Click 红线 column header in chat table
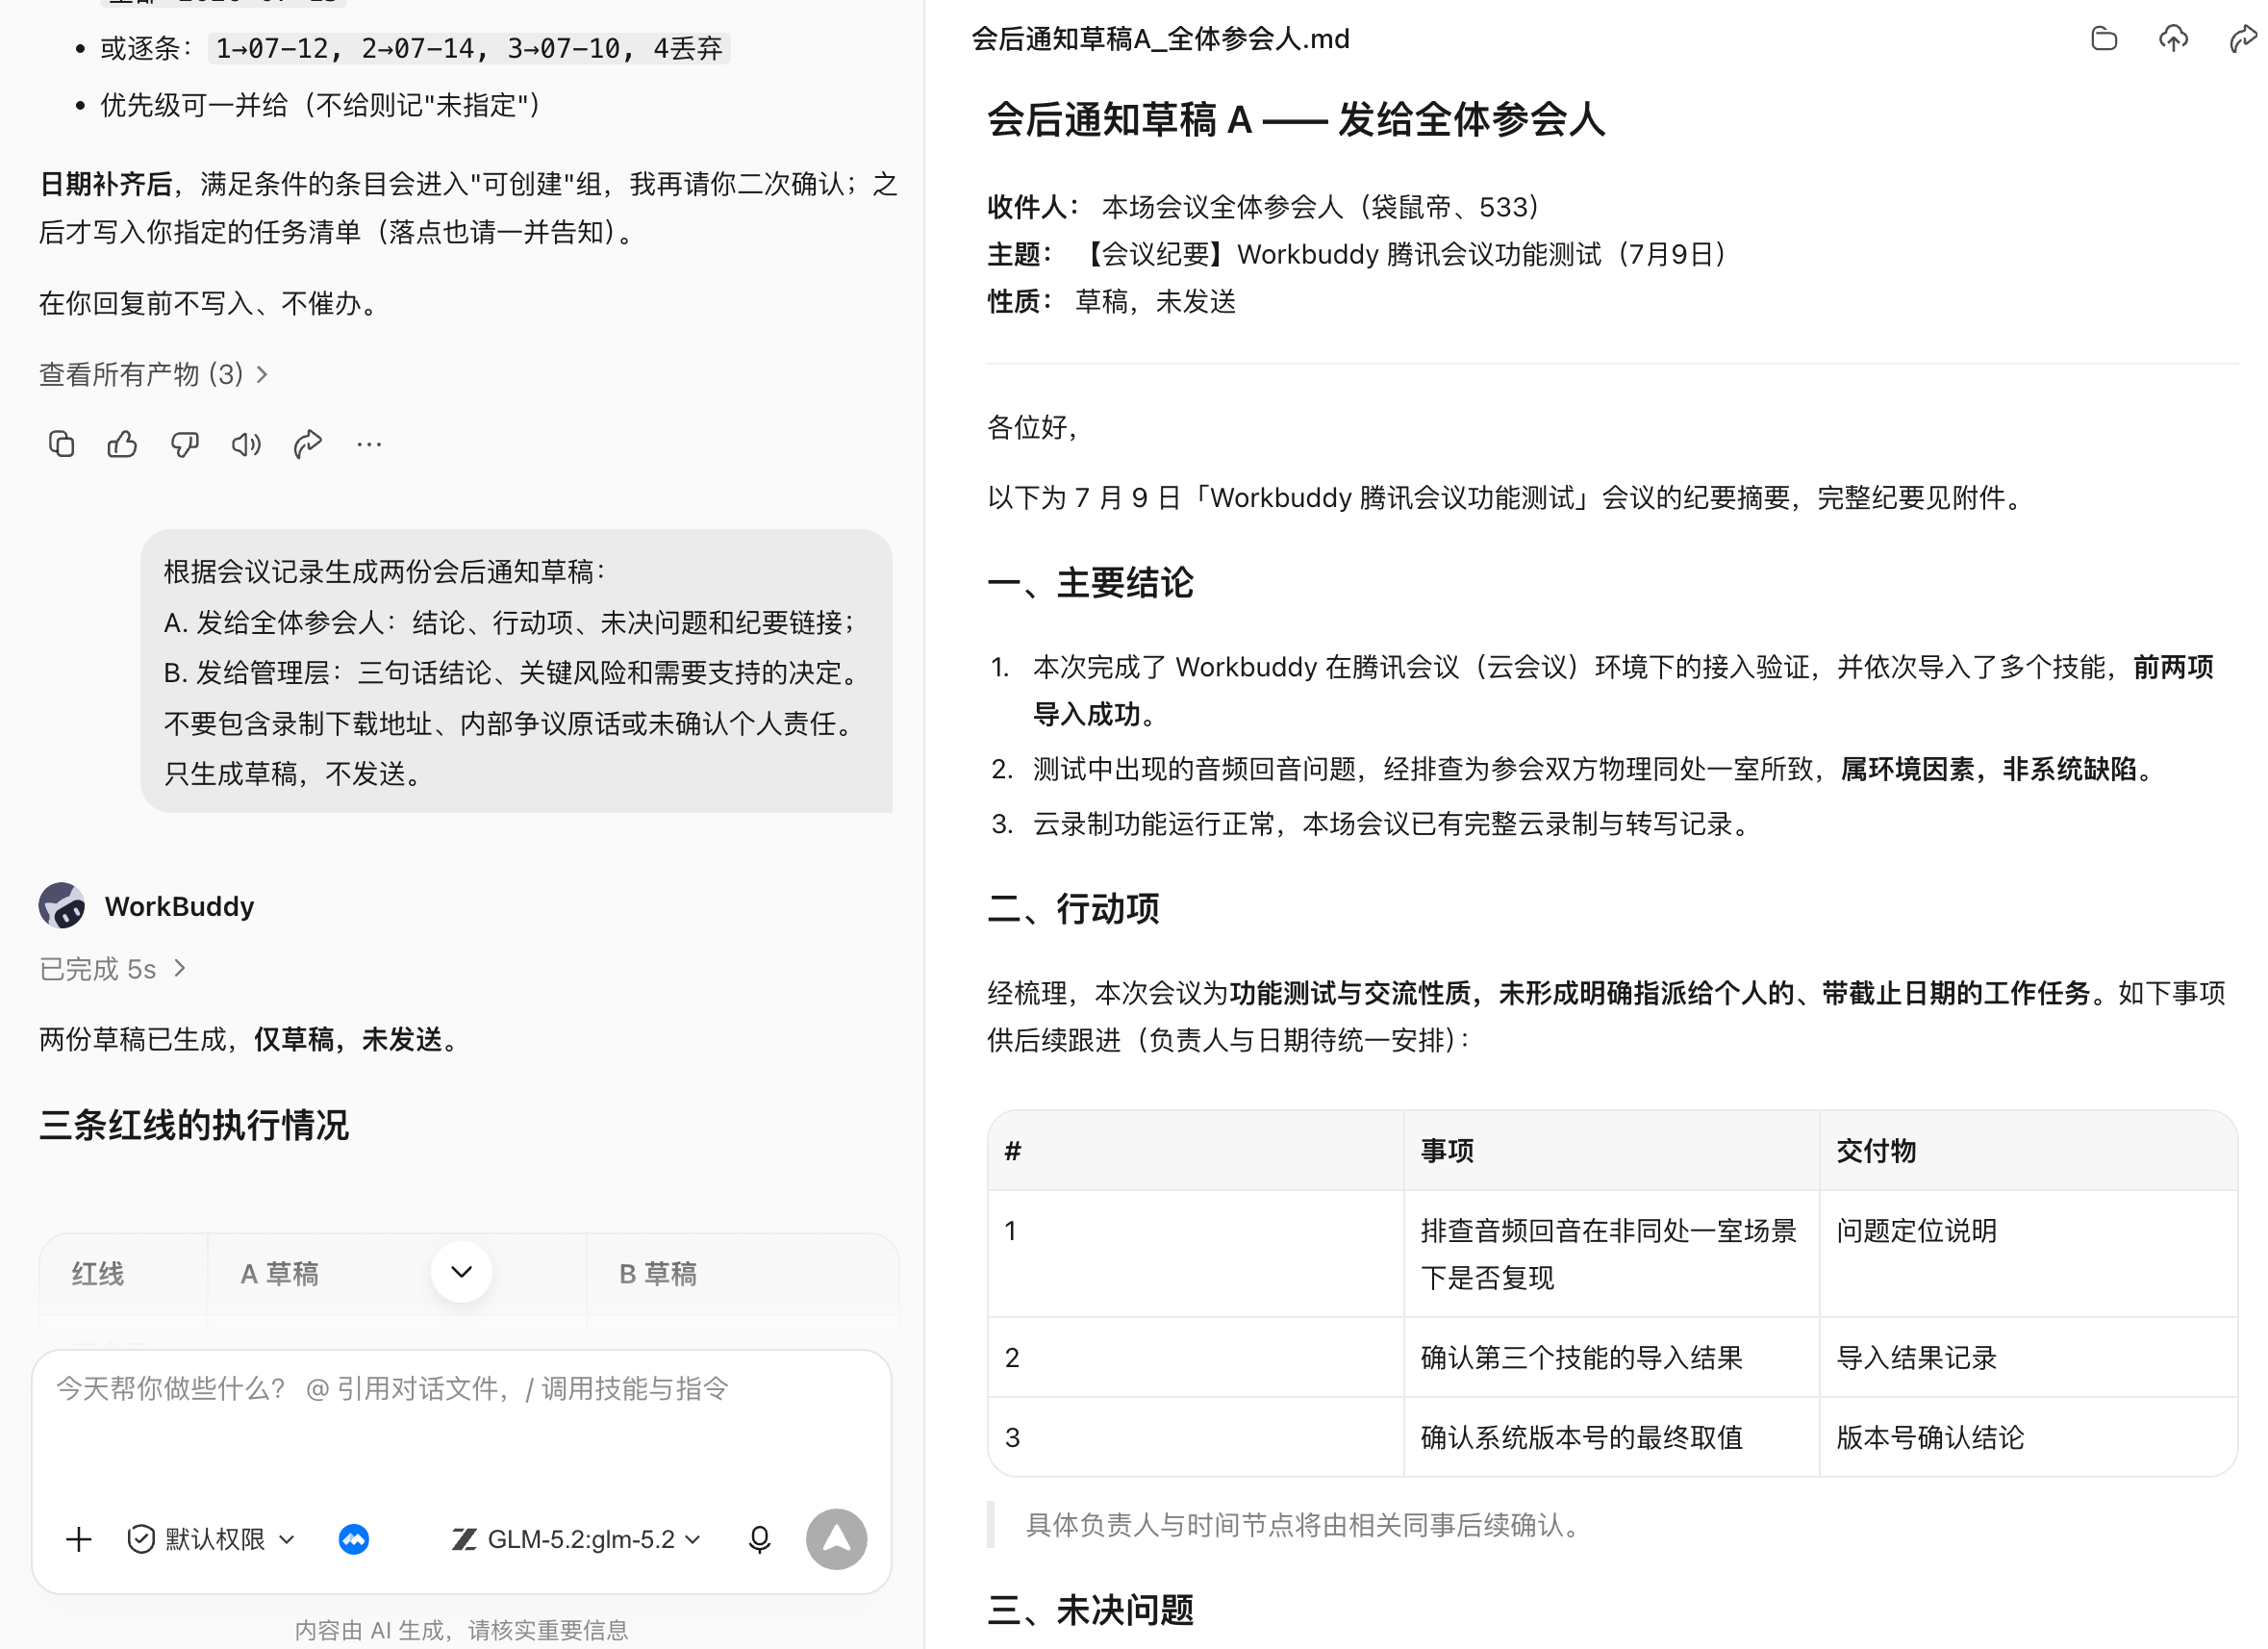The image size is (2268, 1649). [x=98, y=1274]
